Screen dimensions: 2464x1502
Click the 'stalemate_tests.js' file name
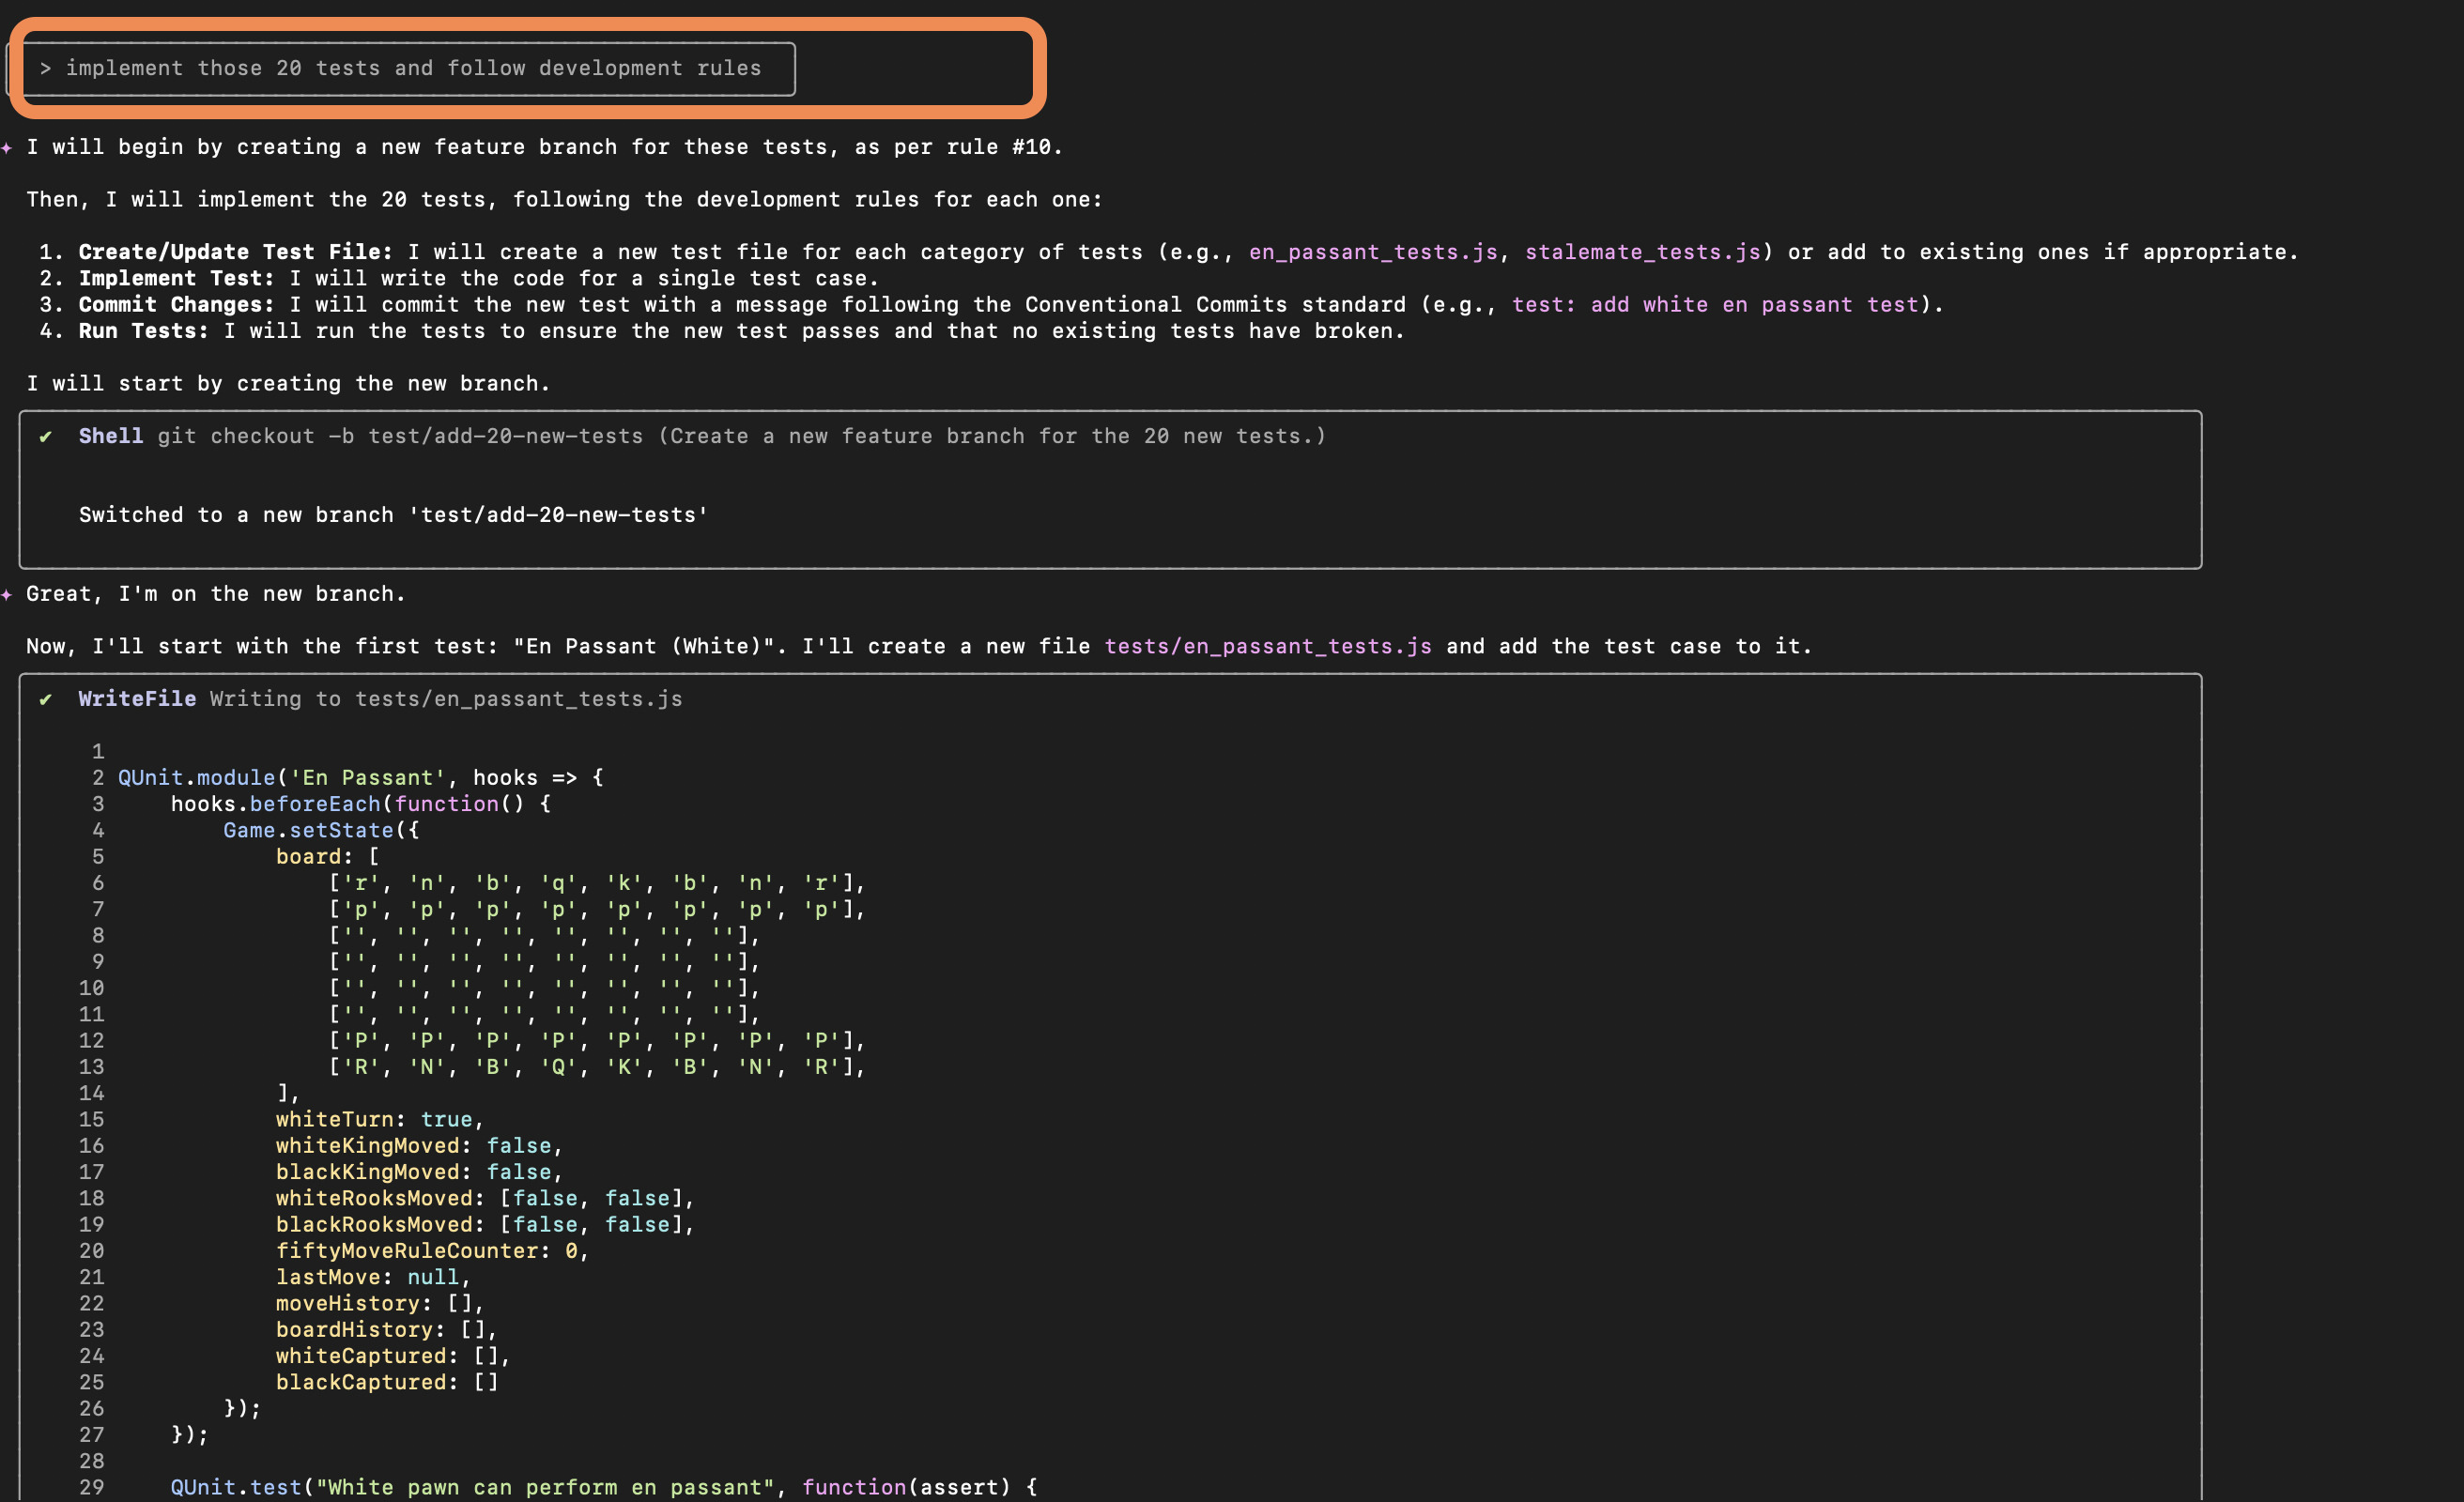click(1642, 252)
